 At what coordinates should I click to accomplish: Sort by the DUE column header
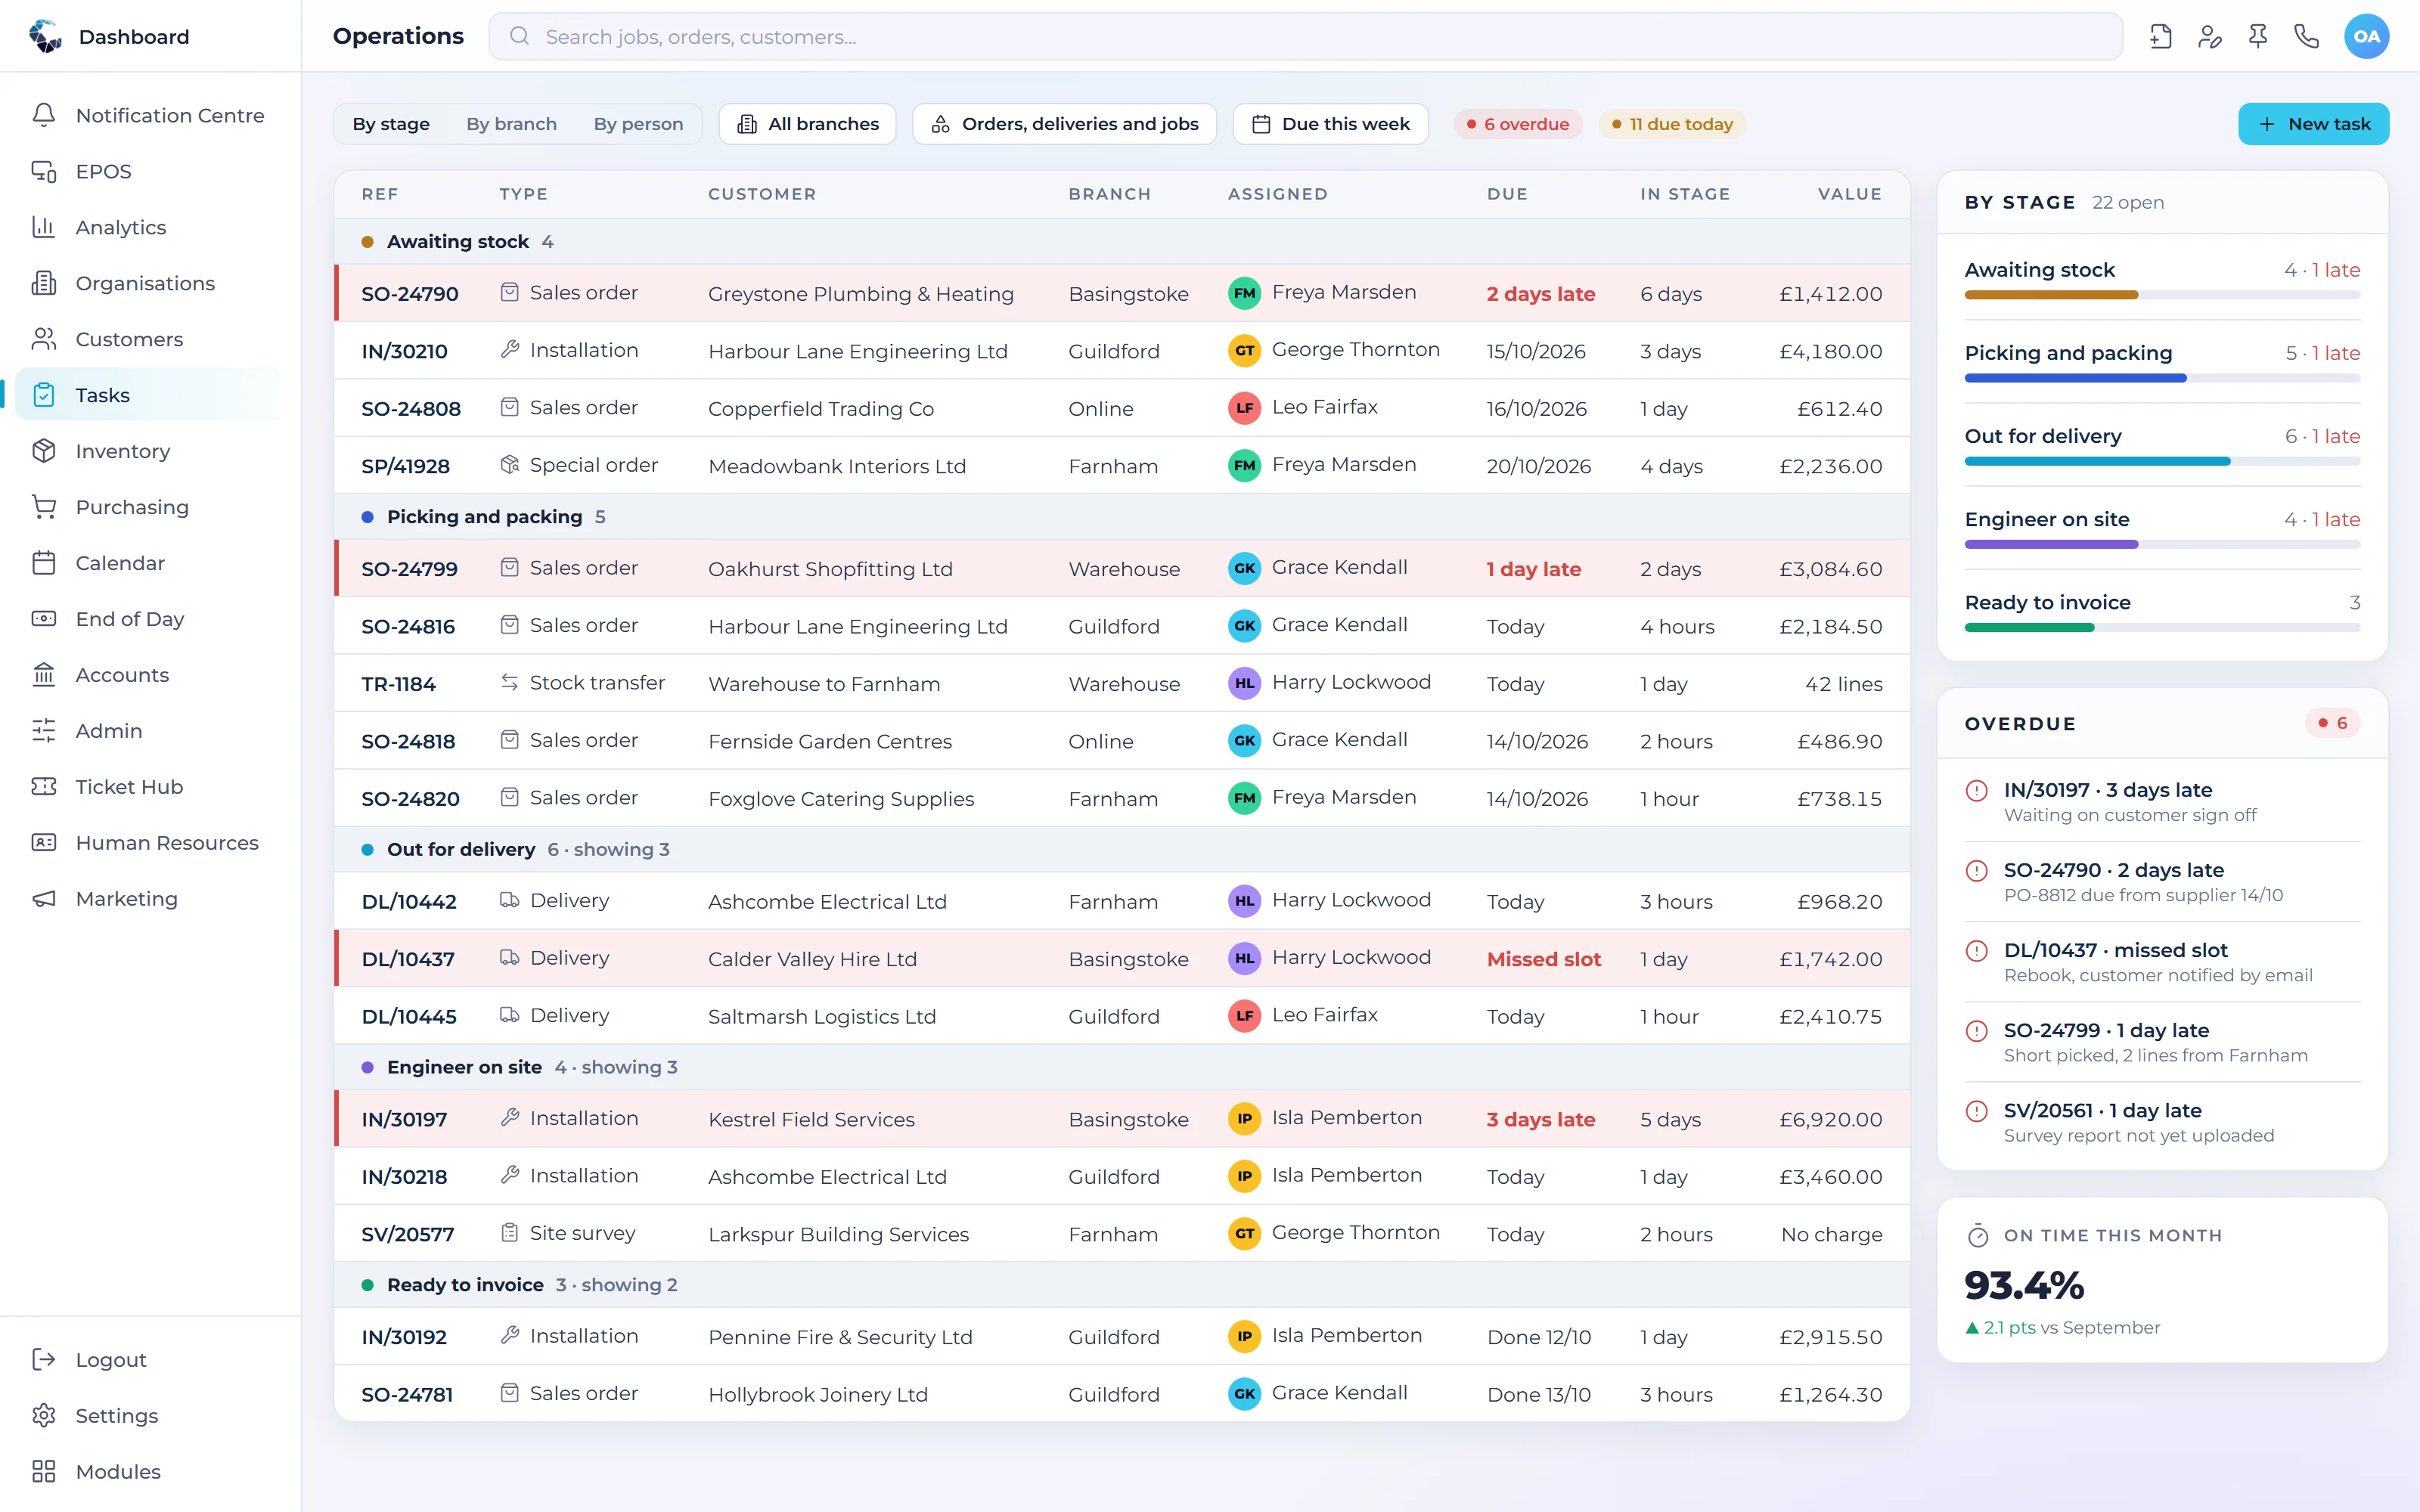click(1507, 194)
